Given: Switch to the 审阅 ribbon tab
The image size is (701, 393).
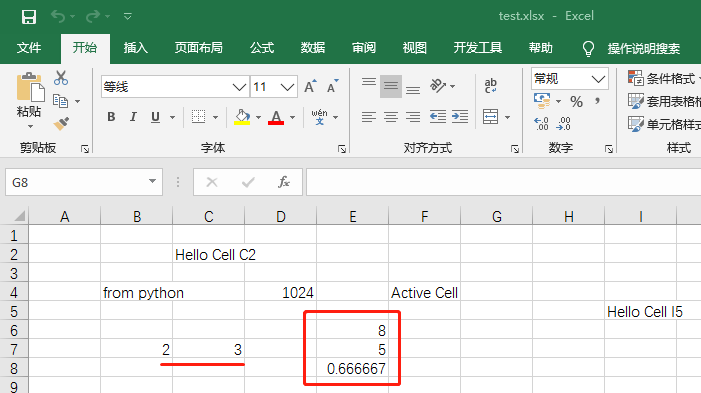Looking at the screenshot, I should [363, 48].
